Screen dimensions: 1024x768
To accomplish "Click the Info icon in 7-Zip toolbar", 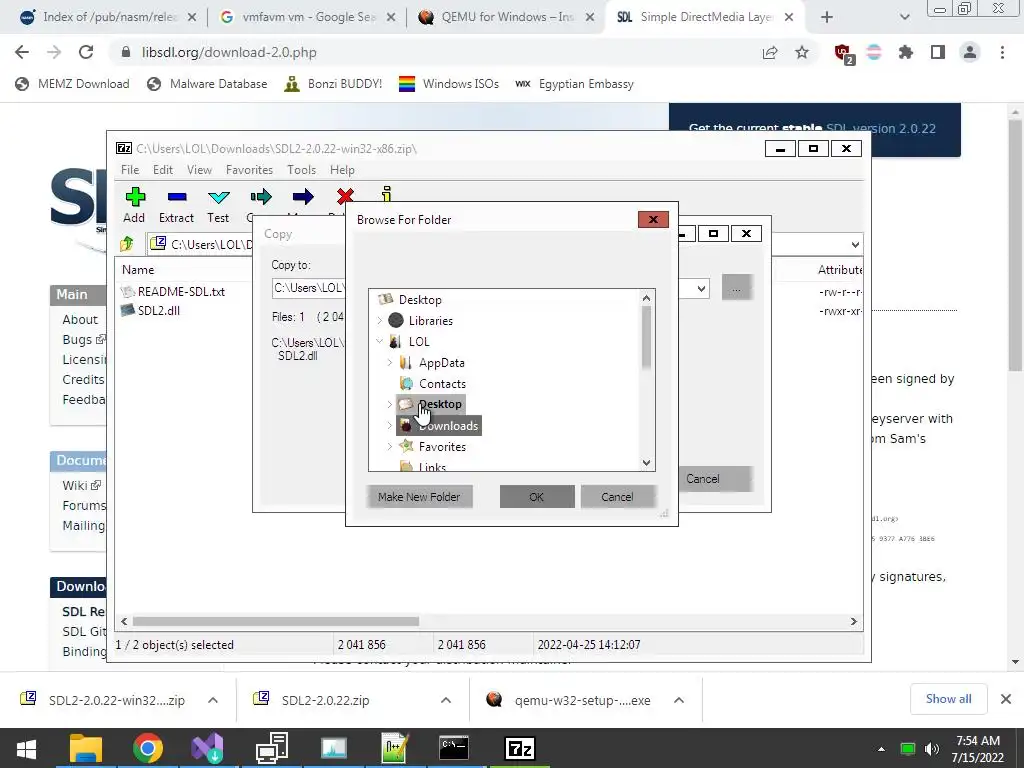I will coord(387,193).
